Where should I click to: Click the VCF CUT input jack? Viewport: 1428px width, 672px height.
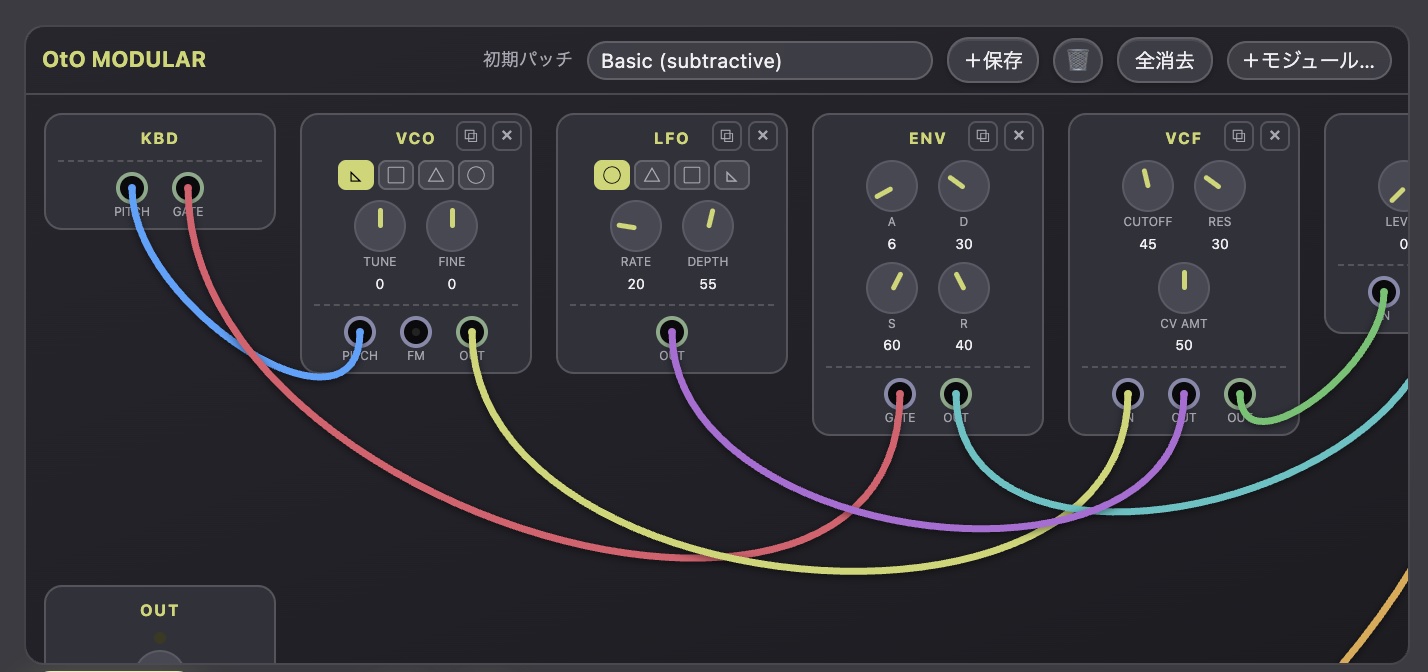tap(1184, 394)
